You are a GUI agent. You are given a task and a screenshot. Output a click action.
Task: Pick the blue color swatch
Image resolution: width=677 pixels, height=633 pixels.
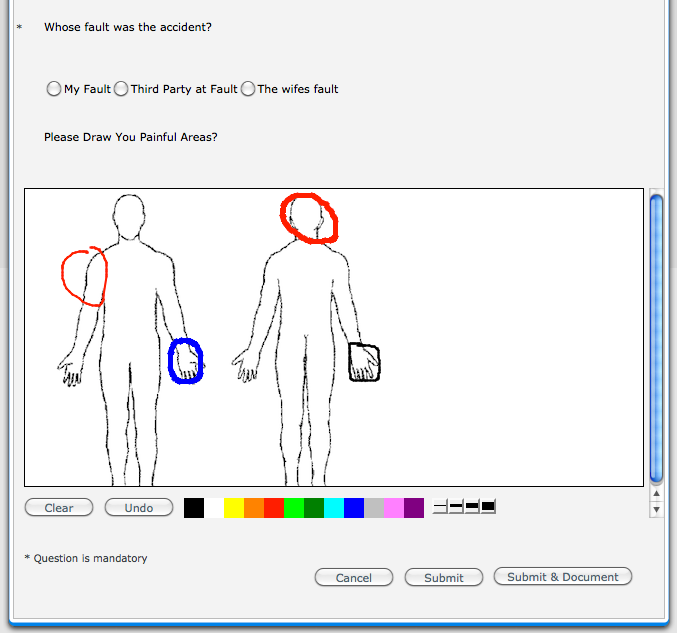354,508
